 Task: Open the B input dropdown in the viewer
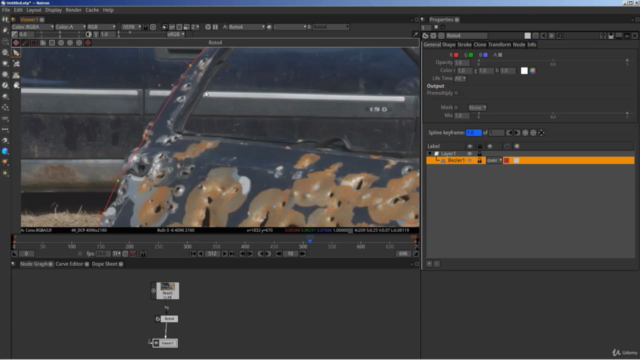pyautogui.click(x=330, y=27)
